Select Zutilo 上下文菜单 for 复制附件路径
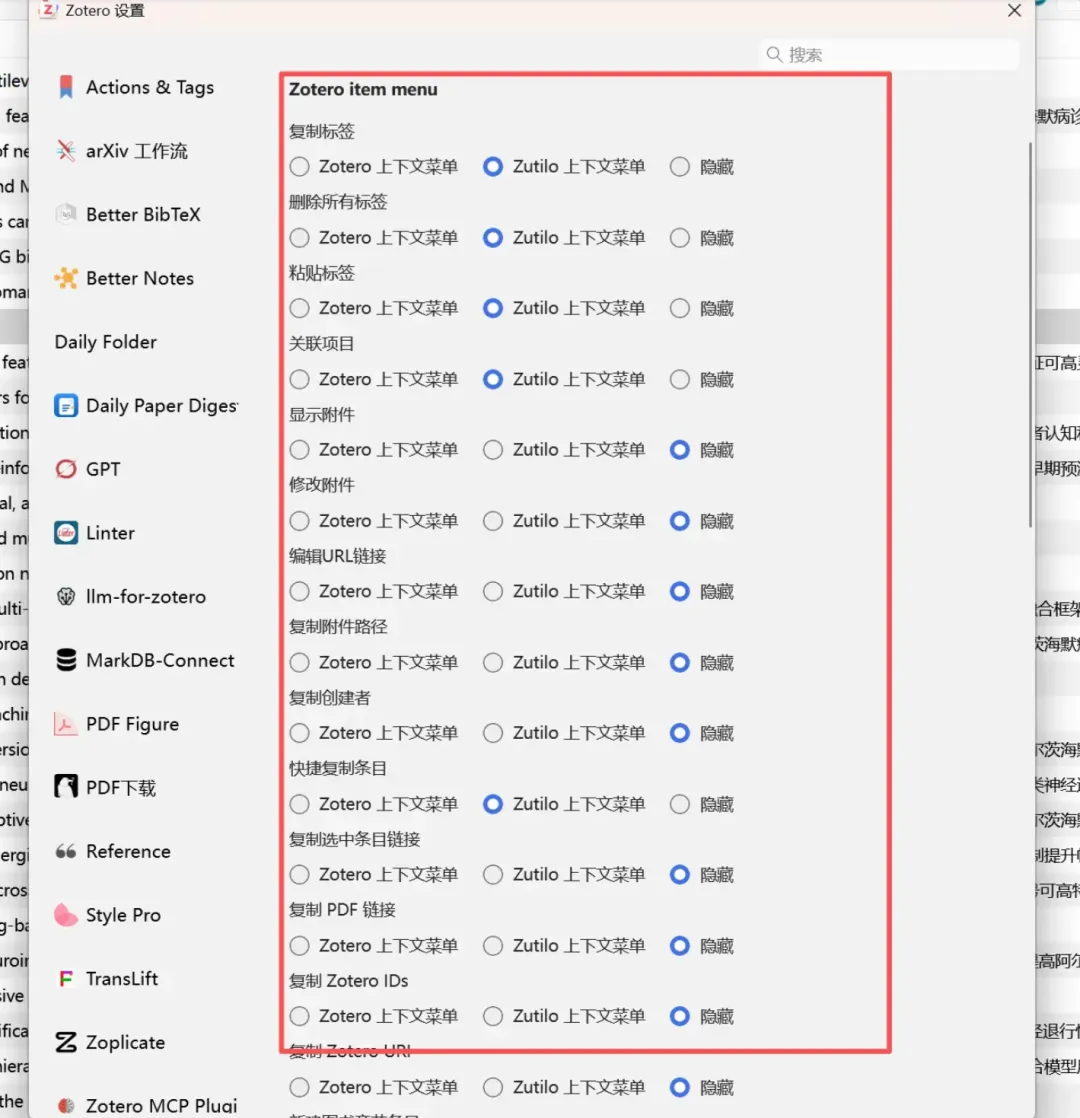 coord(493,662)
